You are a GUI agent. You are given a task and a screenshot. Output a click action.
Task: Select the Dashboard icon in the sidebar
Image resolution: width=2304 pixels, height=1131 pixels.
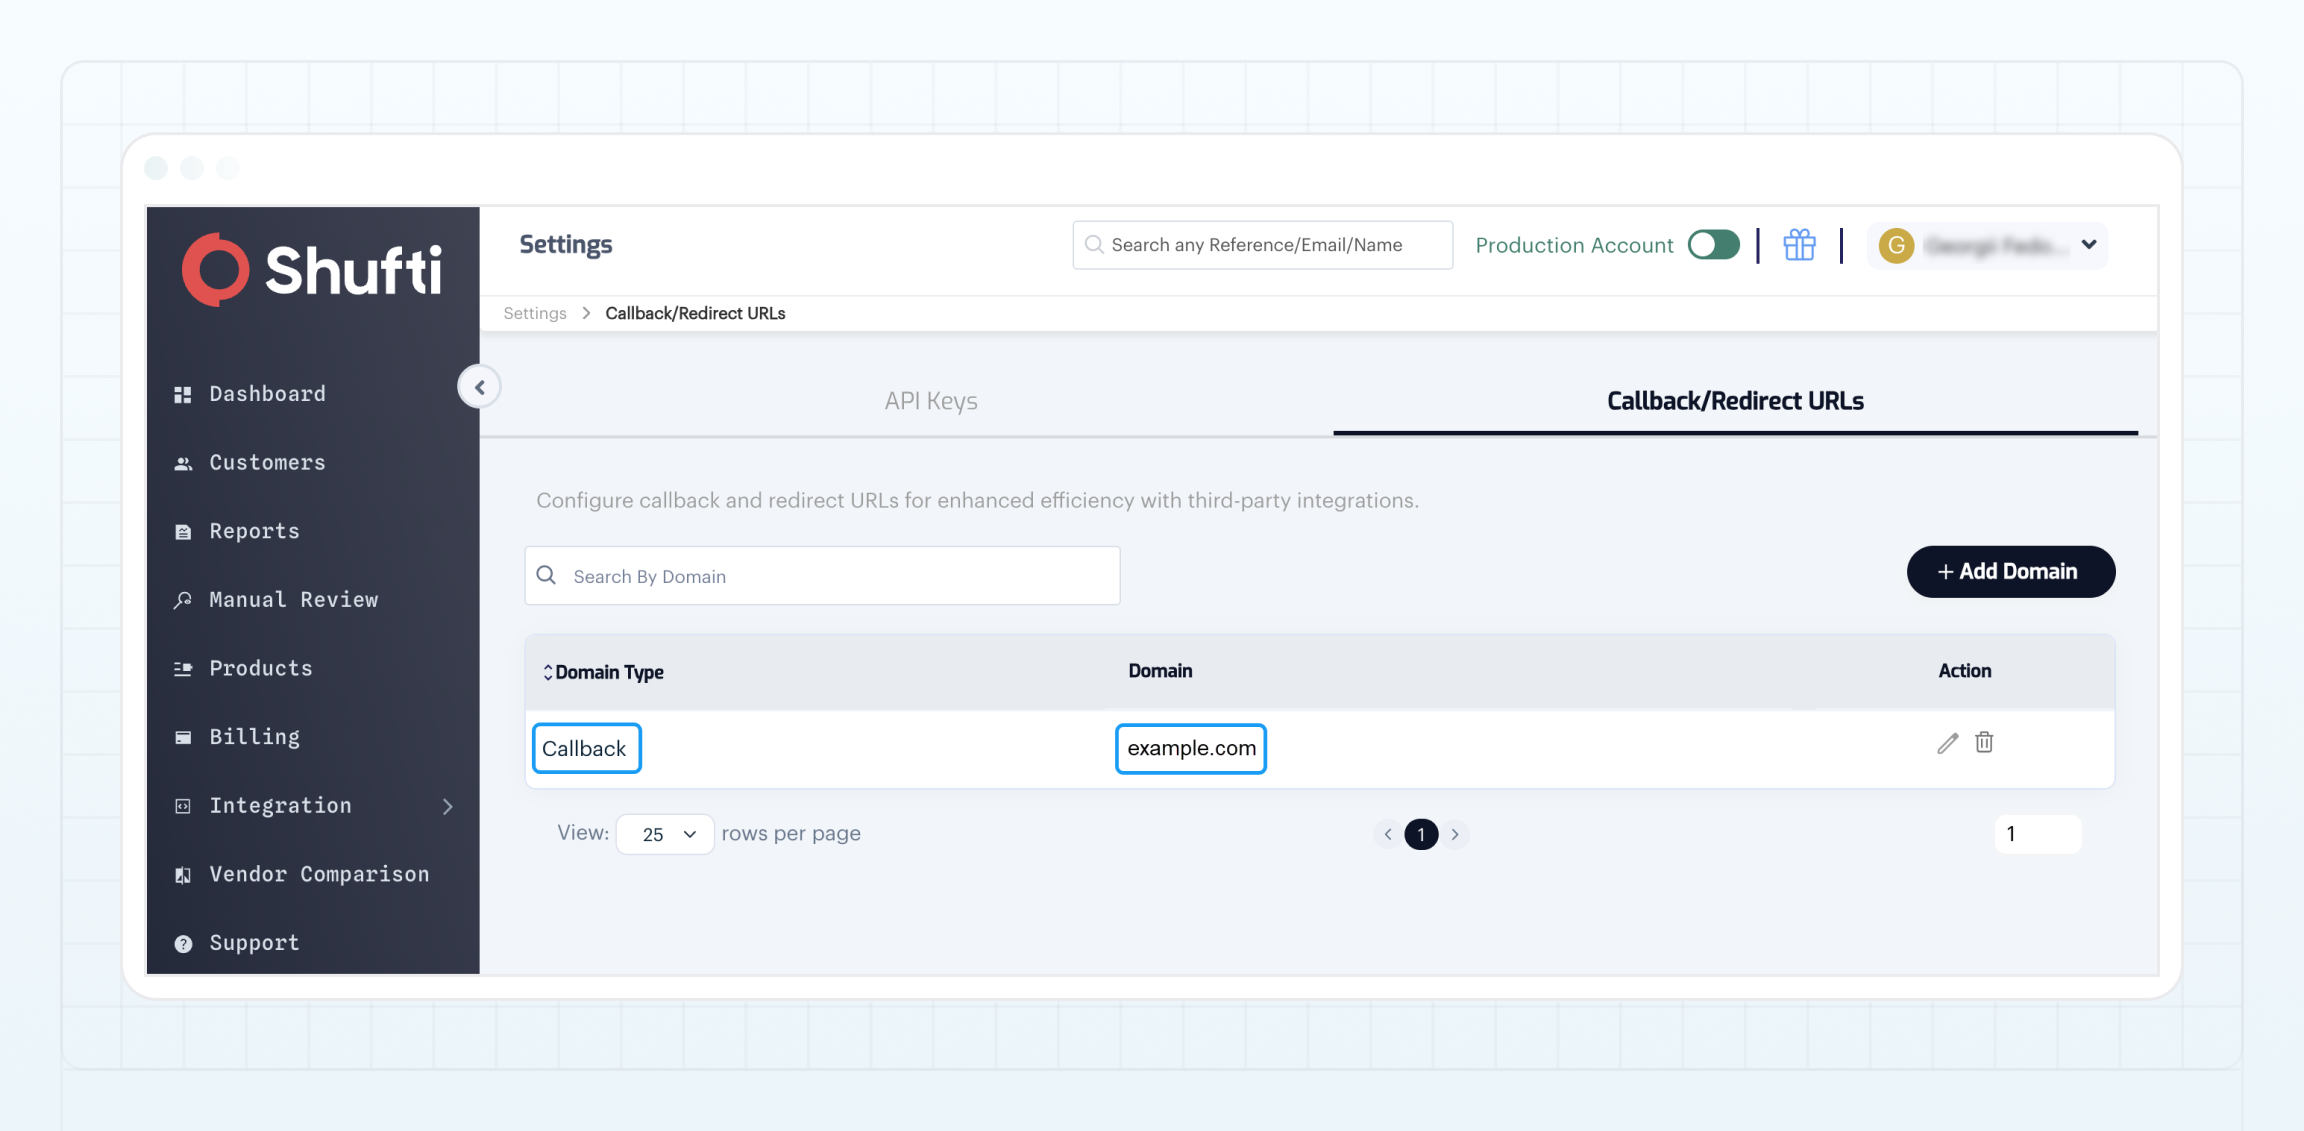(x=183, y=393)
